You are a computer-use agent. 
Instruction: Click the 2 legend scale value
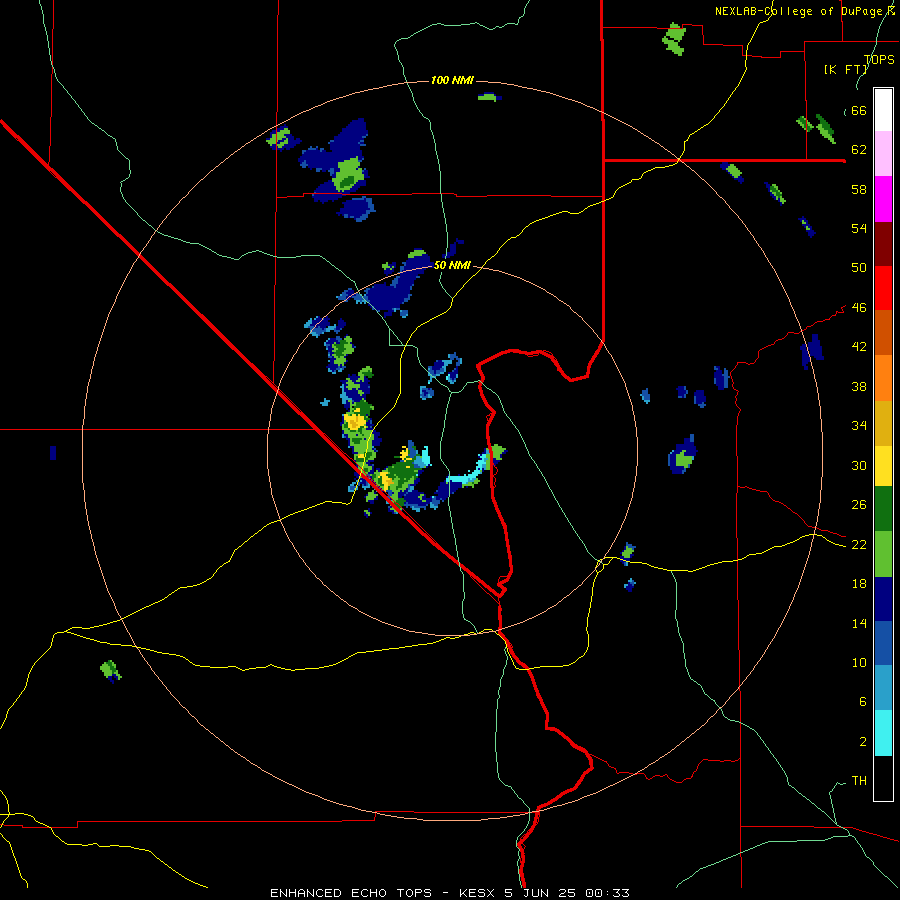tap(863, 742)
